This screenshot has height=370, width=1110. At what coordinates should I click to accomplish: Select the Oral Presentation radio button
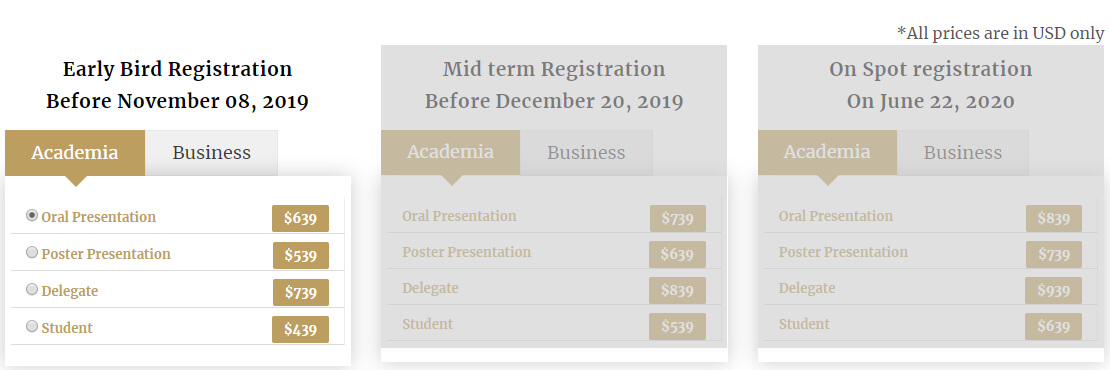[x=32, y=215]
